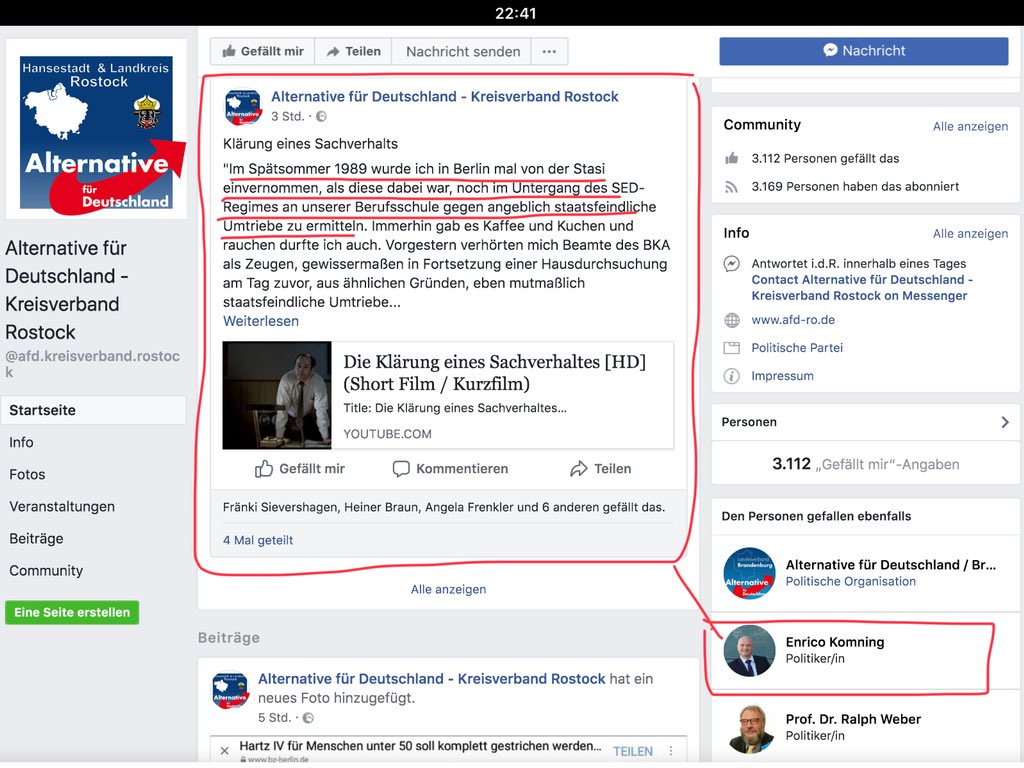Click messenger icon beside Antwortet i.d.R.
Viewport: 1024px width, 768px height.
tap(731, 264)
